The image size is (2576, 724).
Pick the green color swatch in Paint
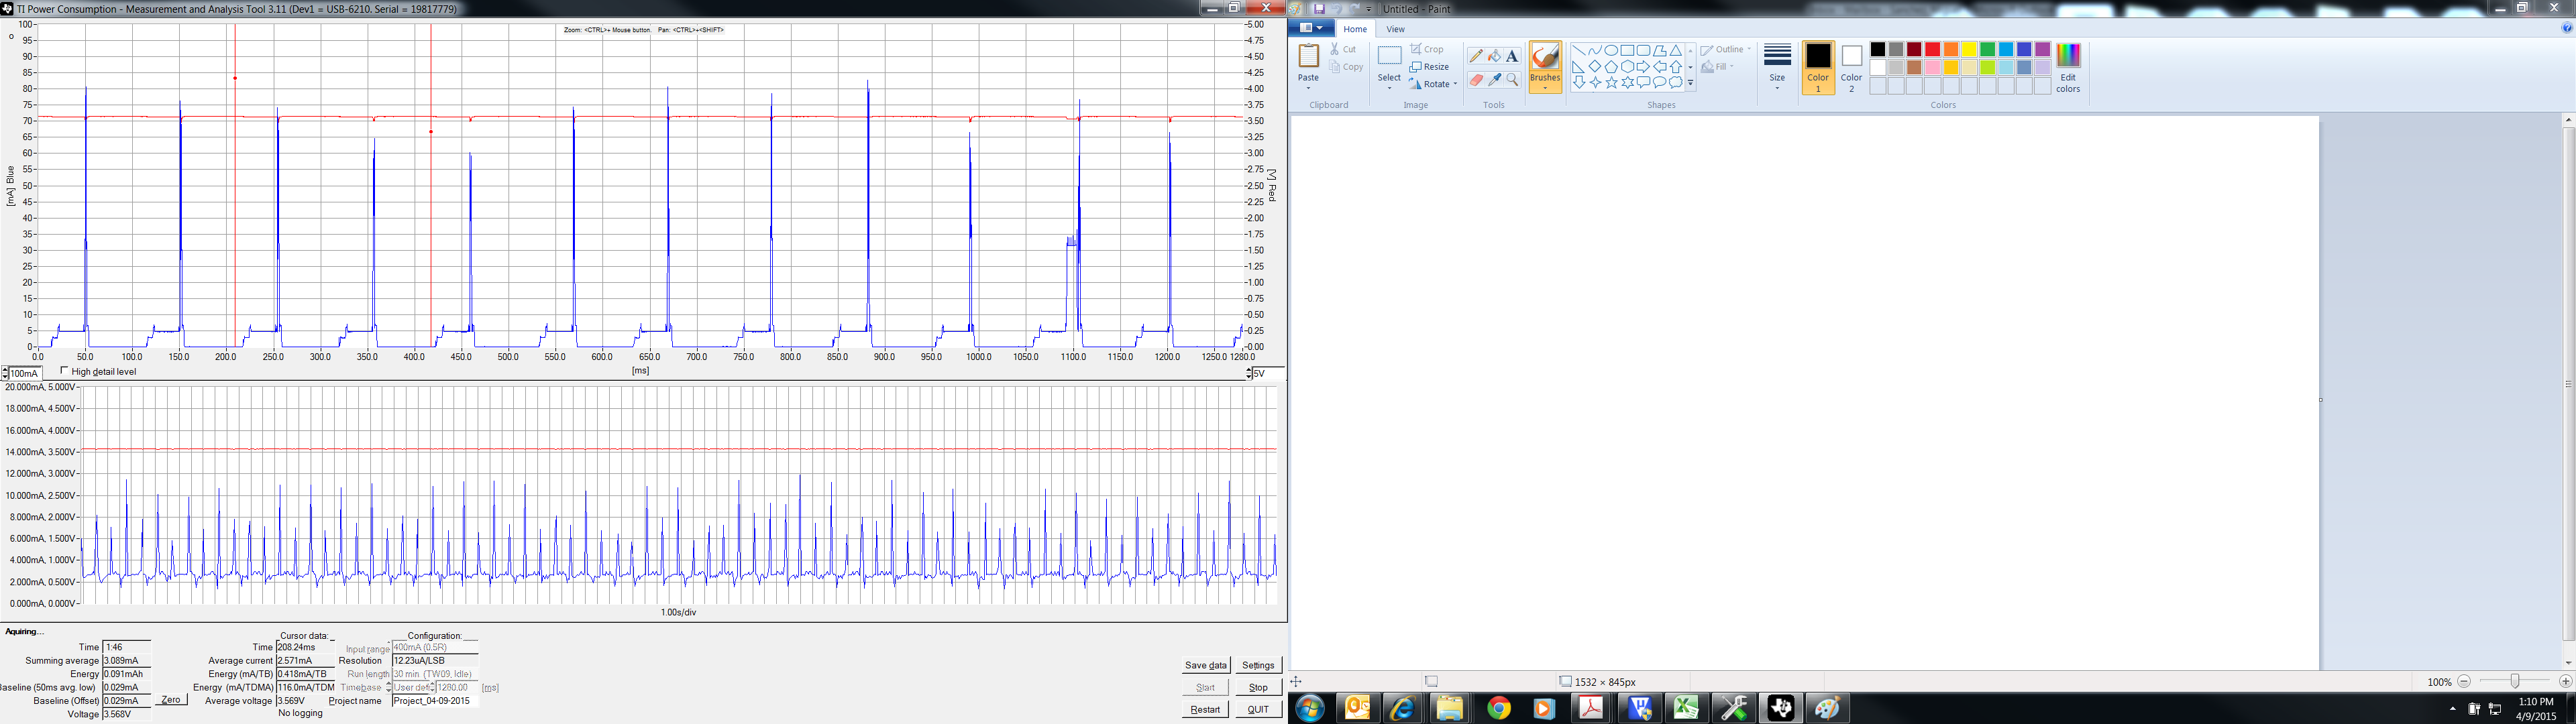[x=1987, y=50]
